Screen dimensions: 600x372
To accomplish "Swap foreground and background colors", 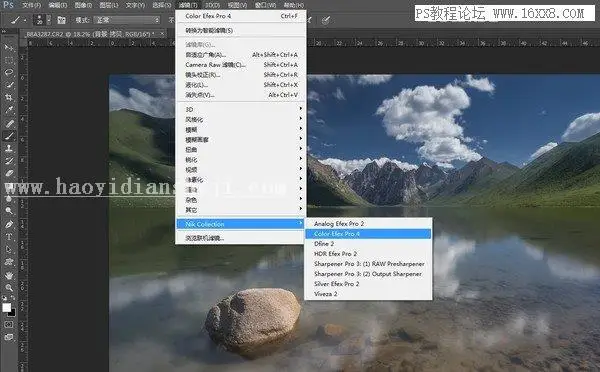I will click(x=13, y=298).
